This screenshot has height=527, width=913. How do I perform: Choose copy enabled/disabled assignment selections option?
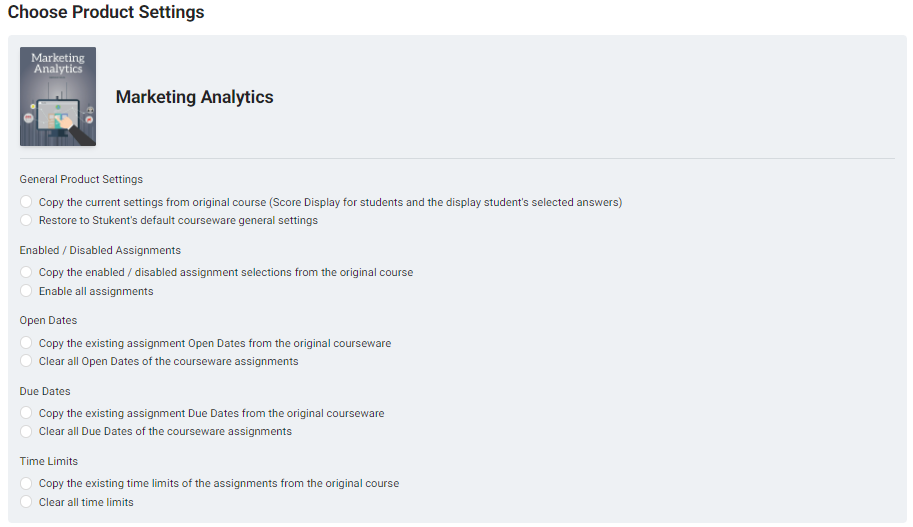pos(26,272)
